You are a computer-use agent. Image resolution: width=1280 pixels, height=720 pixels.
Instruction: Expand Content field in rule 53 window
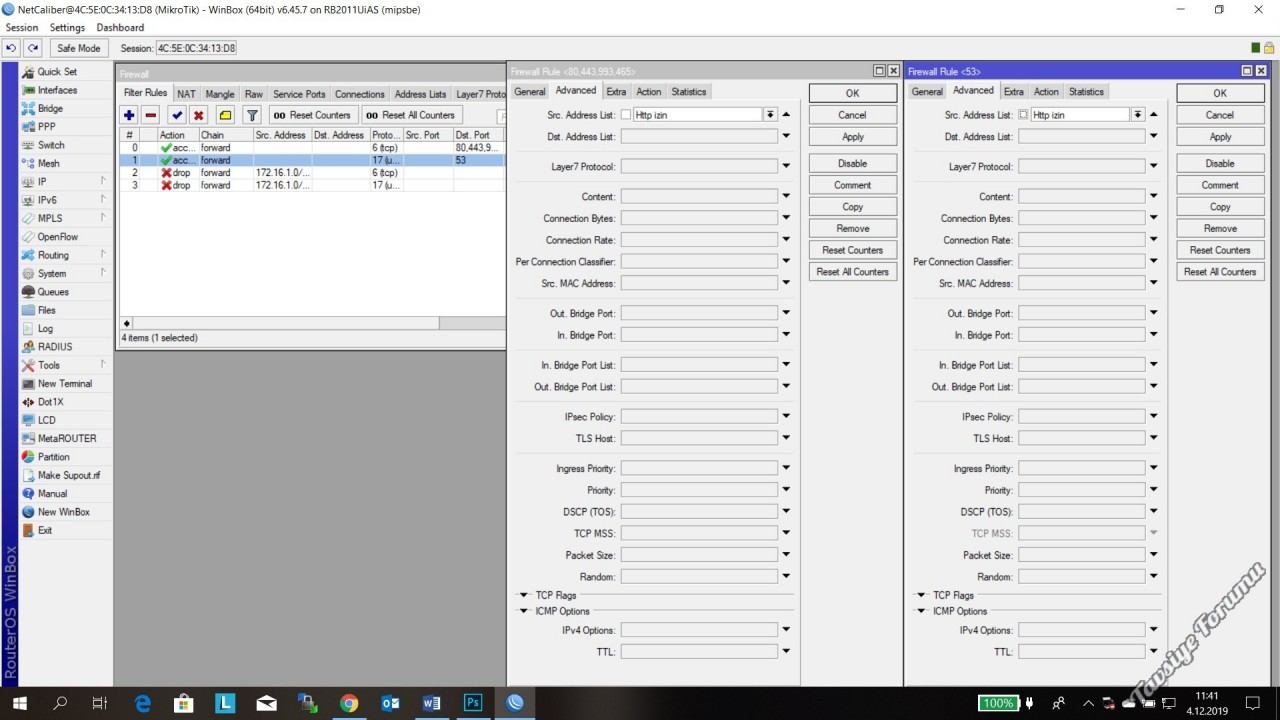coord(1153,197)
